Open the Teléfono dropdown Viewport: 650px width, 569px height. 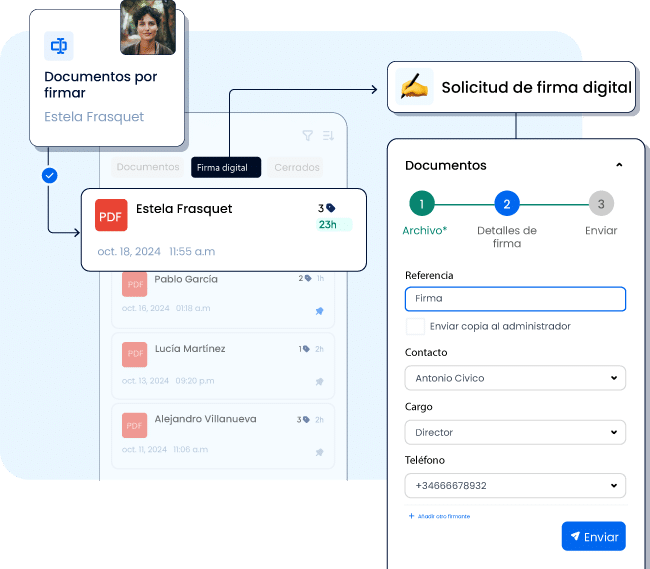point(515,486)
